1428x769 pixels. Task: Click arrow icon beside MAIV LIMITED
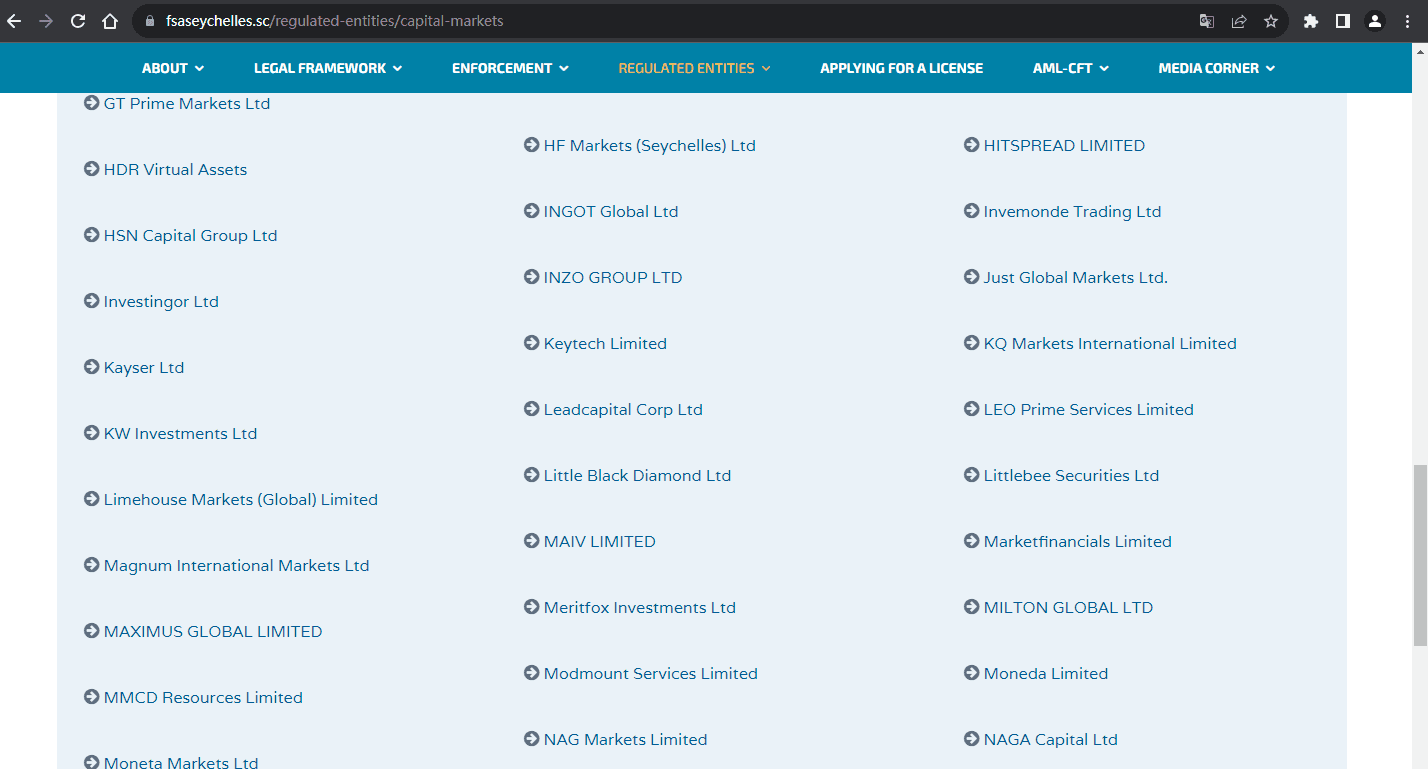point(532,541)
